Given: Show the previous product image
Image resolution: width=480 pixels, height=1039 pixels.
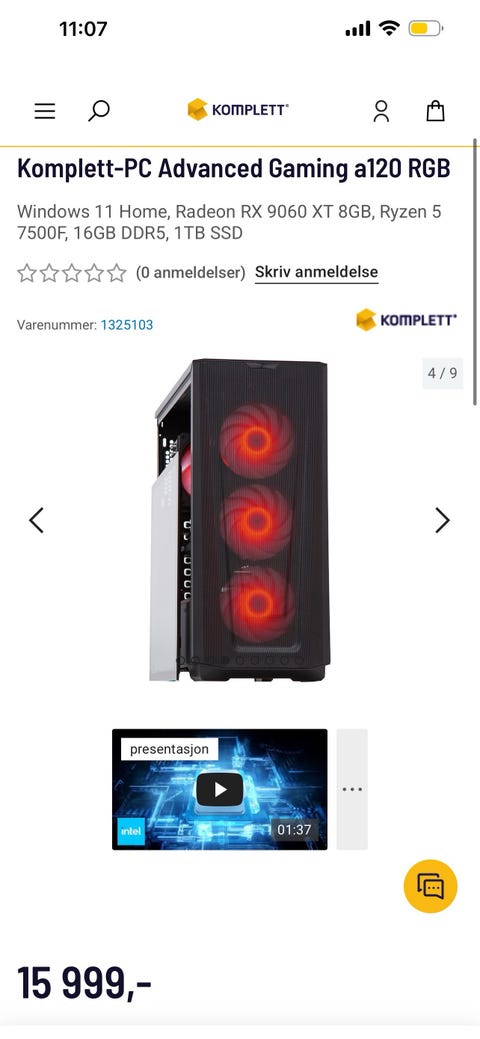Looking at the screenshot, I should tap(36, 520).
